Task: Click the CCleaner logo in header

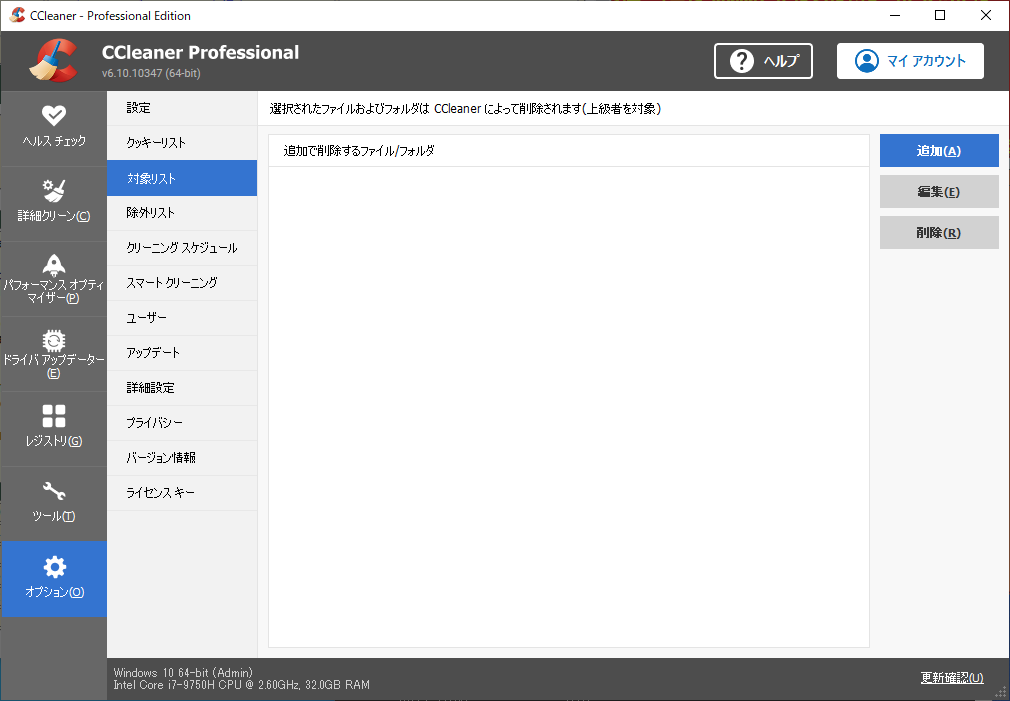Action: (53, 61)
